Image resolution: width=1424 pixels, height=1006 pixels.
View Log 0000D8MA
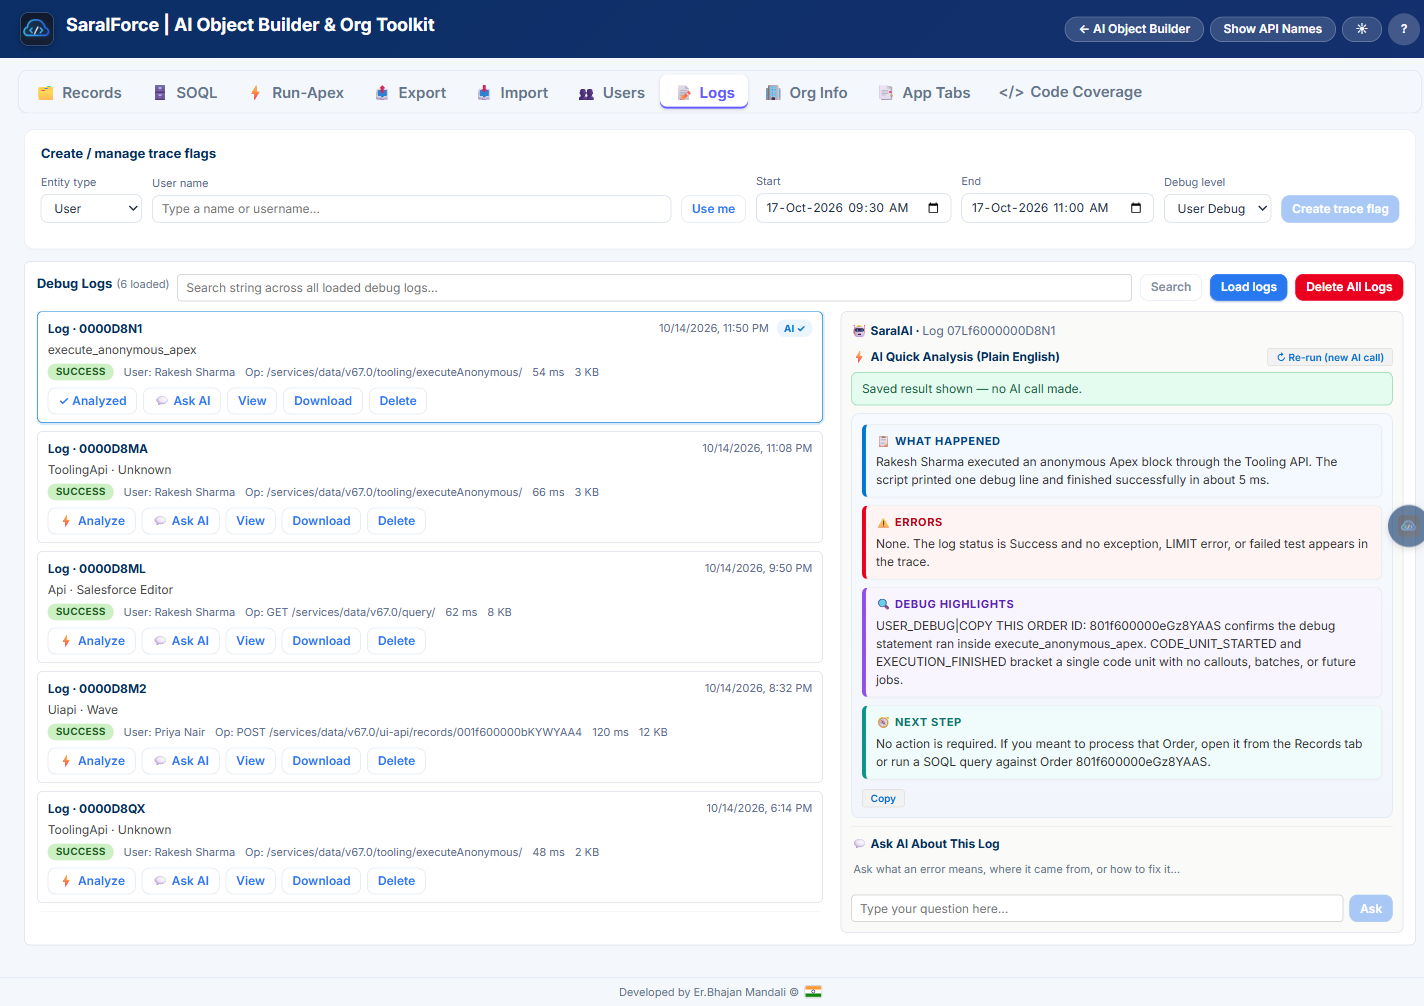(250, 521)
